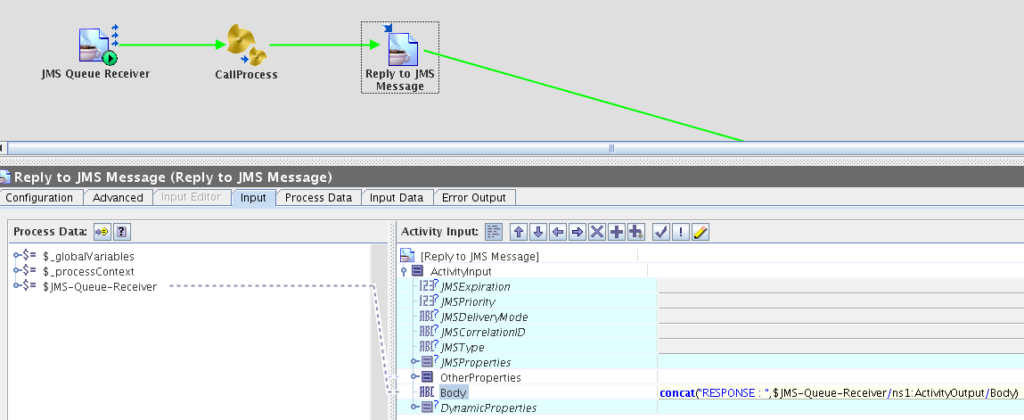Screen dimensions: 1024x420
Task: Click the delete X toolbar button
Action: click(x=597, y=232)
